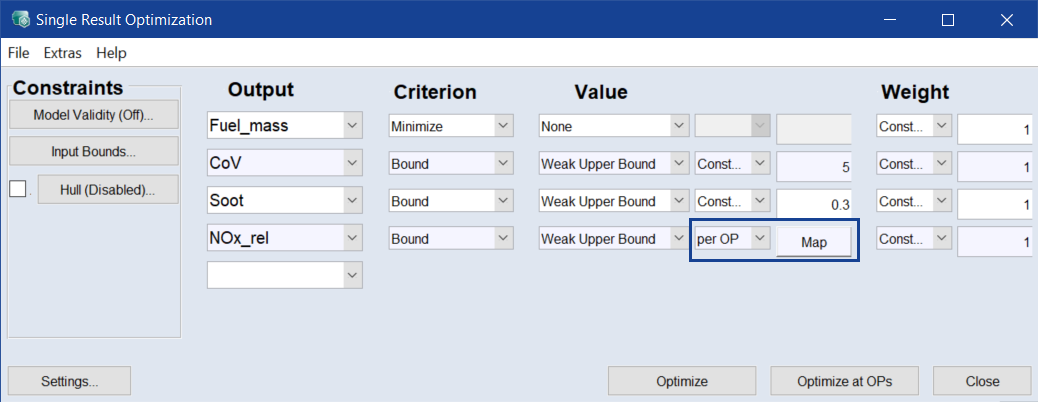Open the Extras menu
Screen dimensions: 1038x402
click(x=62, y=53)
